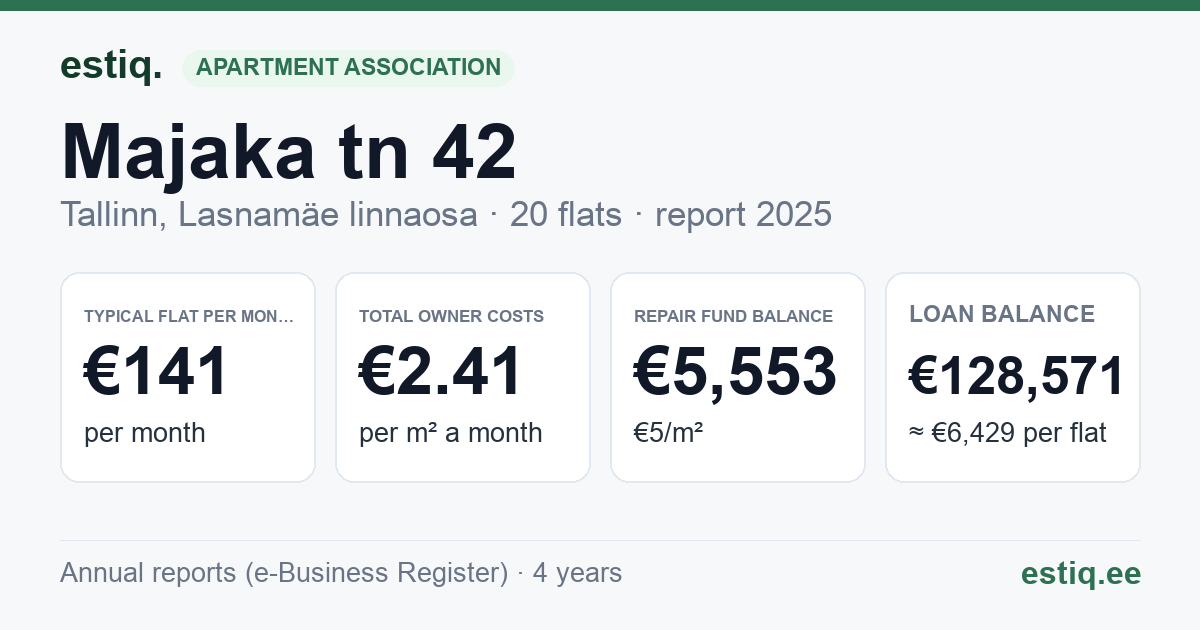Click the Majaka tn 42 heading
The height and width of the screenshot is (630, 1200).
pos(289,151)
